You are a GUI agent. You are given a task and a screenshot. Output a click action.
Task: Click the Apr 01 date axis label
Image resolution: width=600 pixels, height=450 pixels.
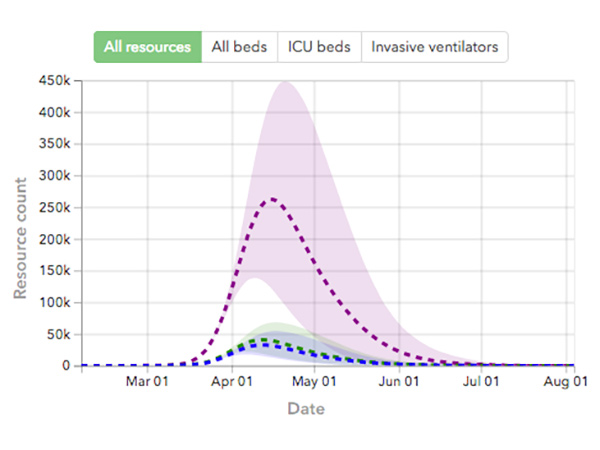click(x=231, y=381)
